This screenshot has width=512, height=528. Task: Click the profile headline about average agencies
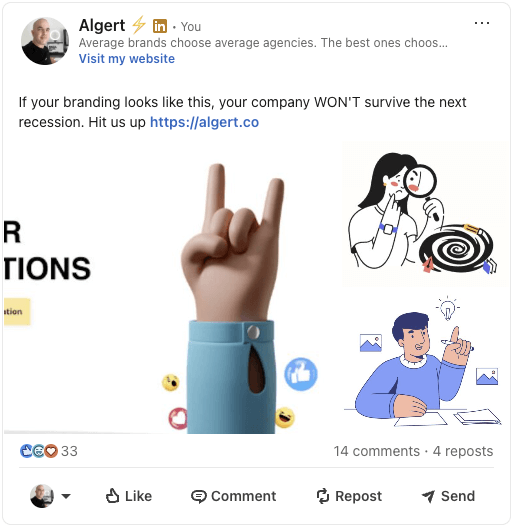pyautogui.click(x=263, y=43)
